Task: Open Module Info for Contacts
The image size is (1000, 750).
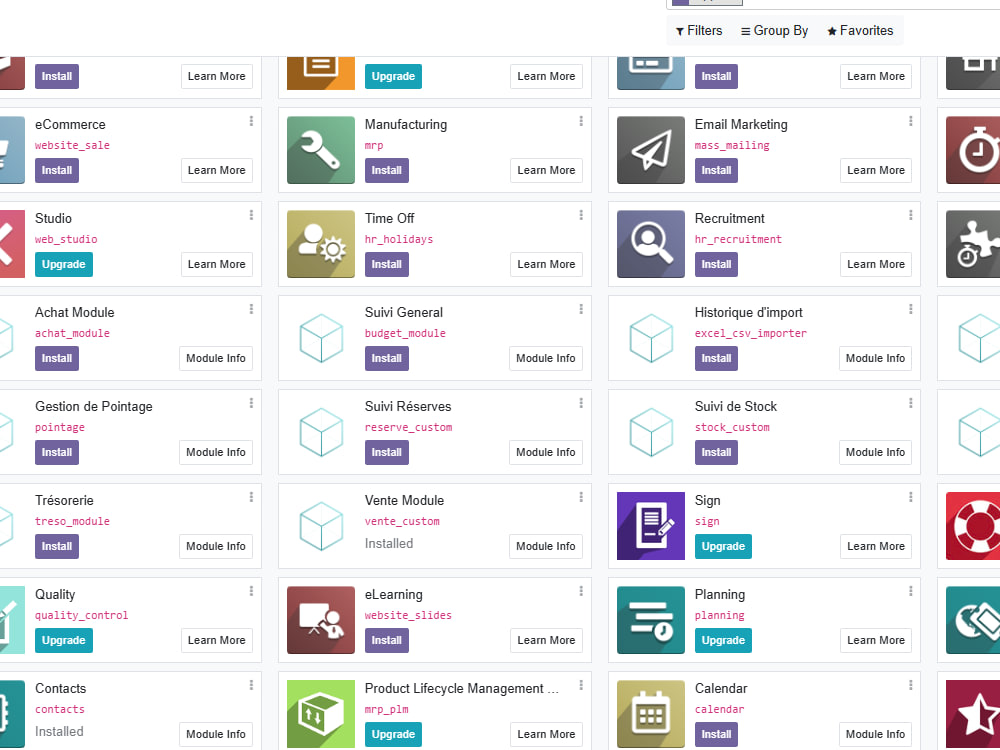Action: 216,734
